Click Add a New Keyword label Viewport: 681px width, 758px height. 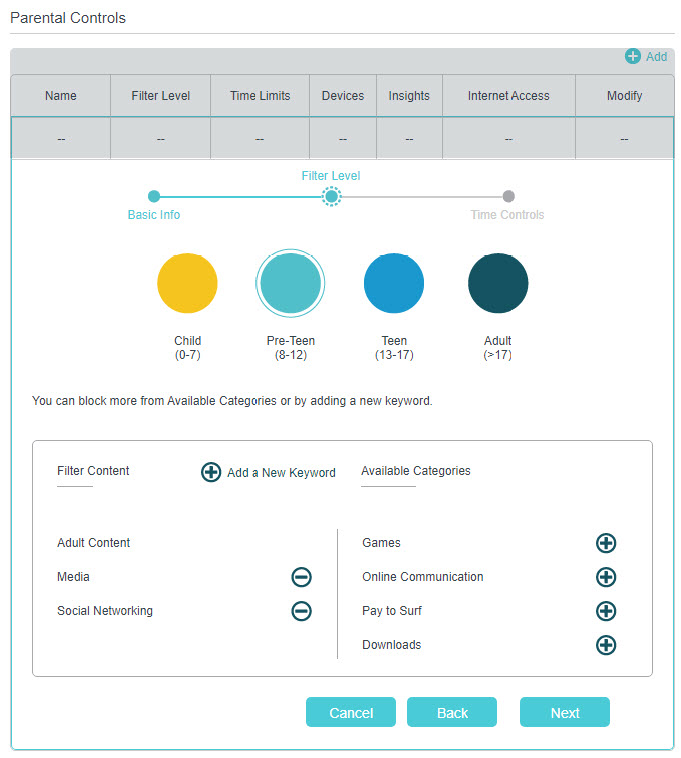click(x=281, y=473)
